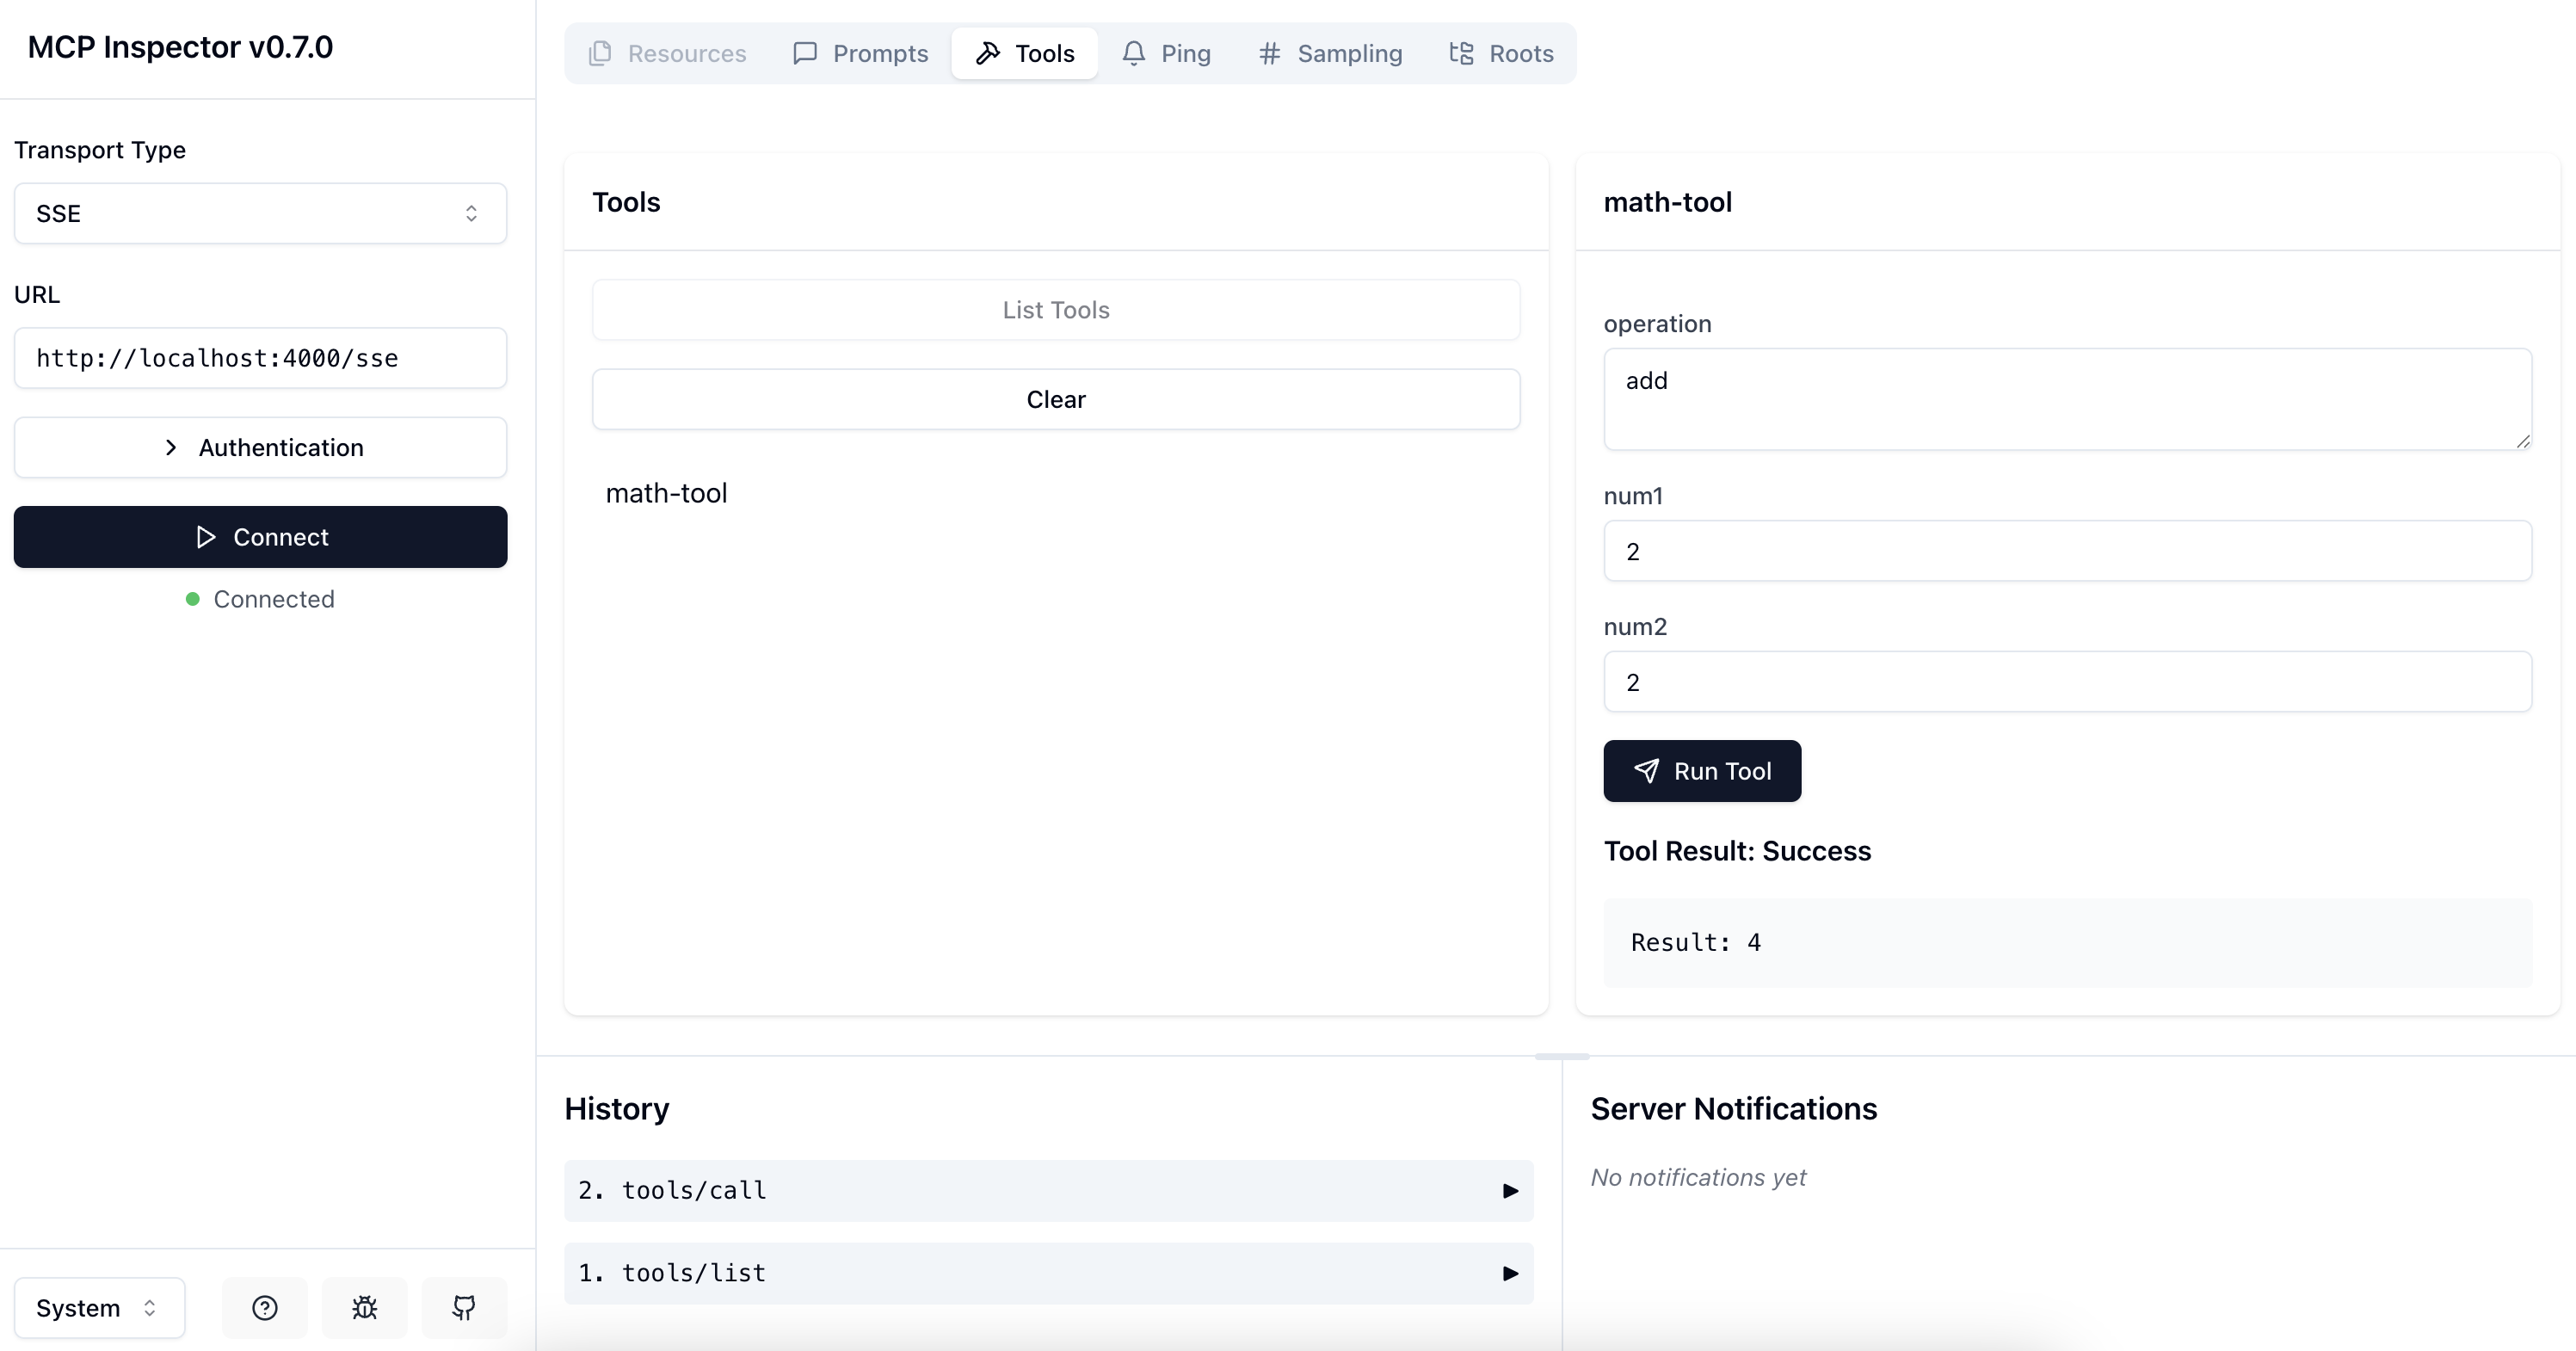The width and height of the screenshot is (2576, 1351).
Task: Expand the Authentication section
Action: pos(261,447)
